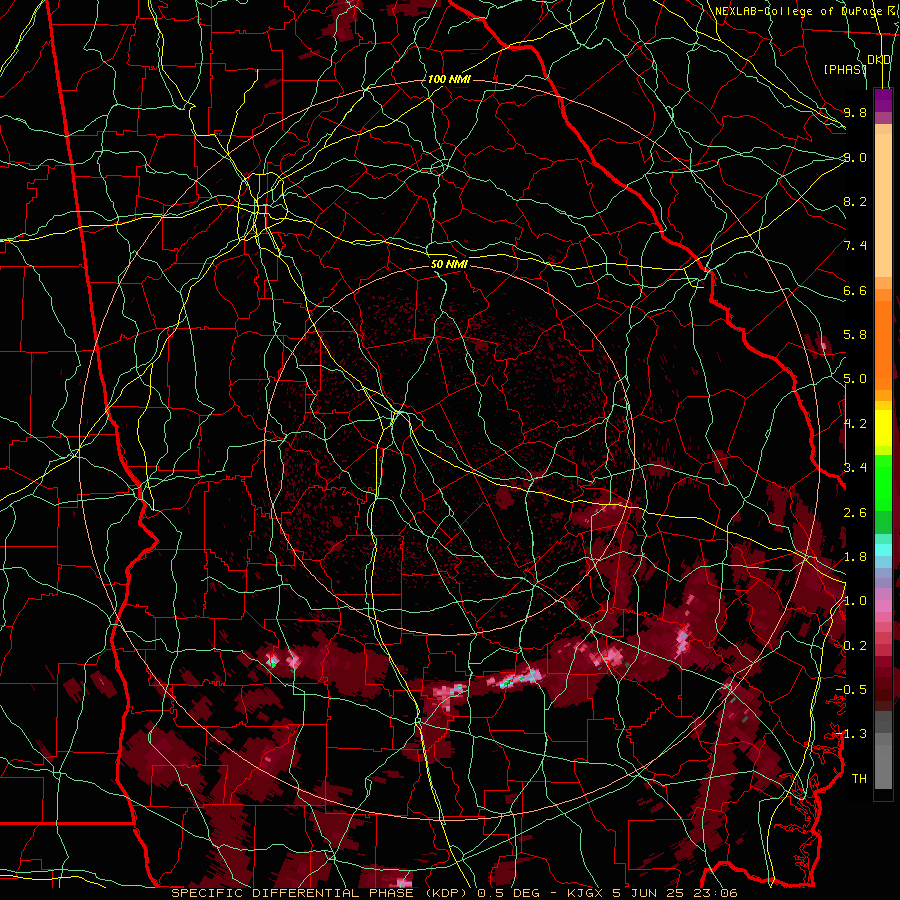Image resolution: width=900 pixels, height=900 pixels.
Task: Click the -1.3 value on the color scale
Action: pos(851,734)
